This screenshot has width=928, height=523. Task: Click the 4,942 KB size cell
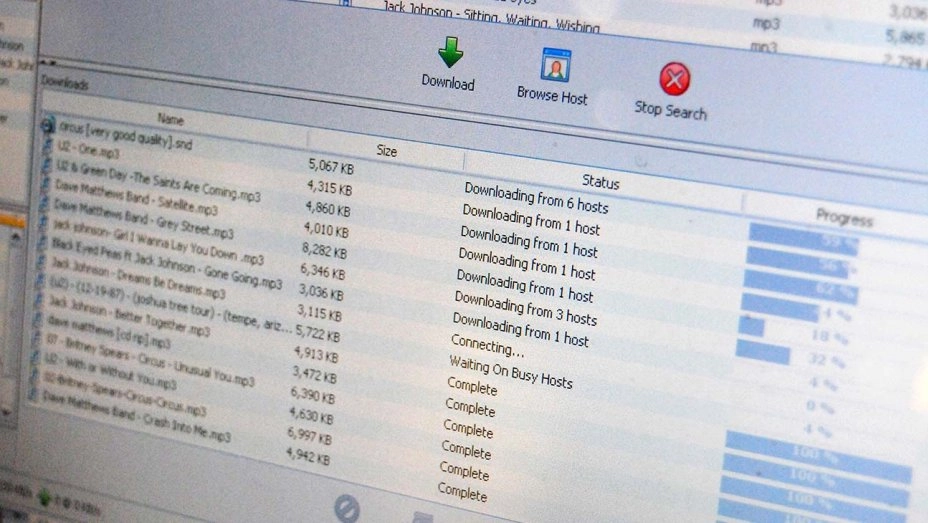(308, 456)
